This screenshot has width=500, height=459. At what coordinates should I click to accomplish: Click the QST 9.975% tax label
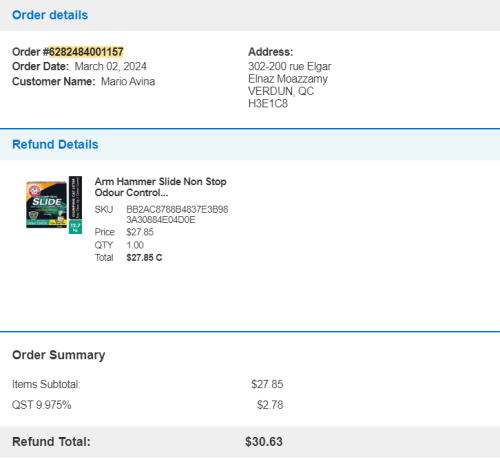click(x=42, y=405)
